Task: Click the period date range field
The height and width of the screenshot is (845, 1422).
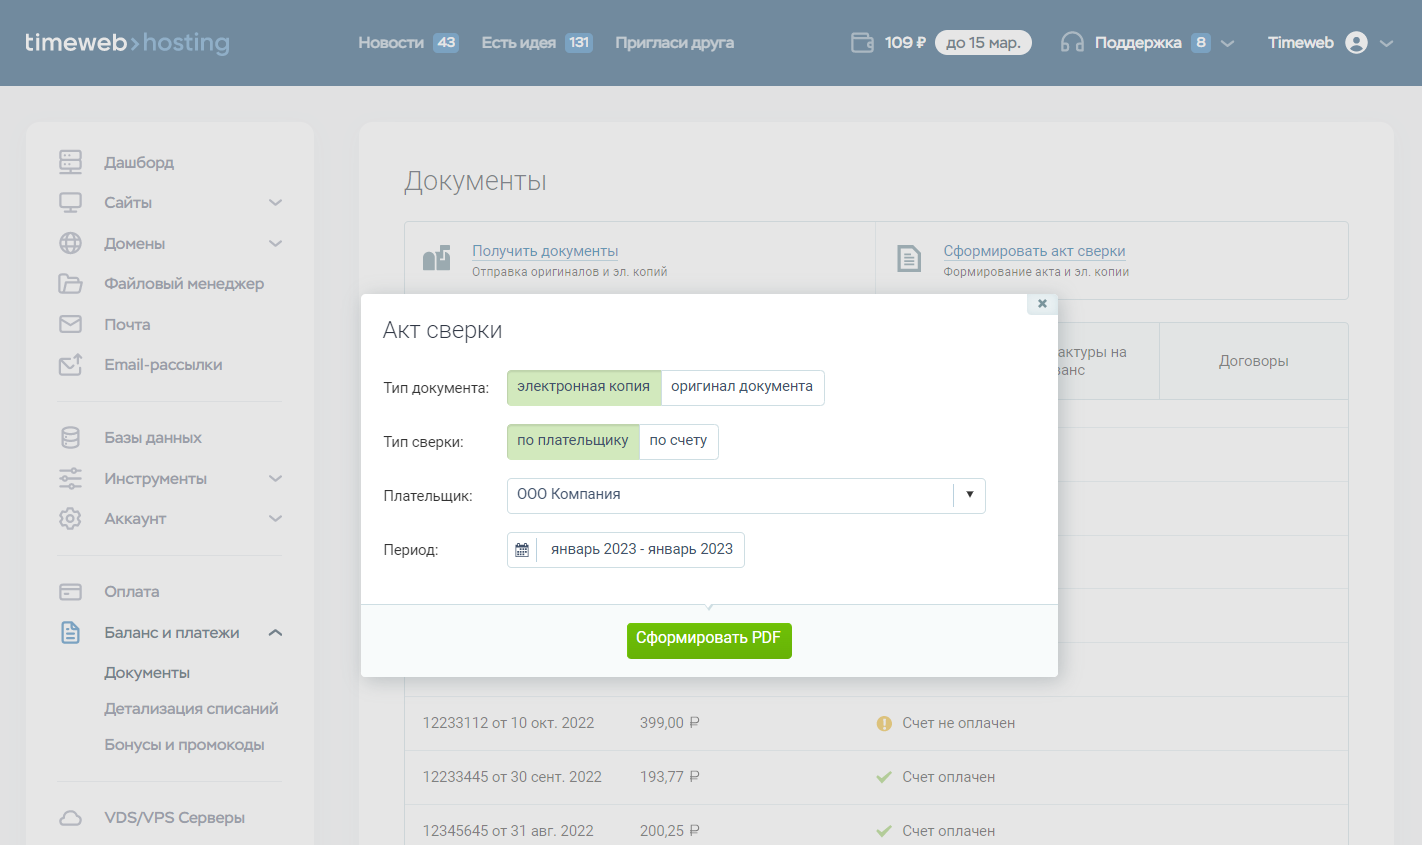Action: pyautogui.click(x=641, y=550)
